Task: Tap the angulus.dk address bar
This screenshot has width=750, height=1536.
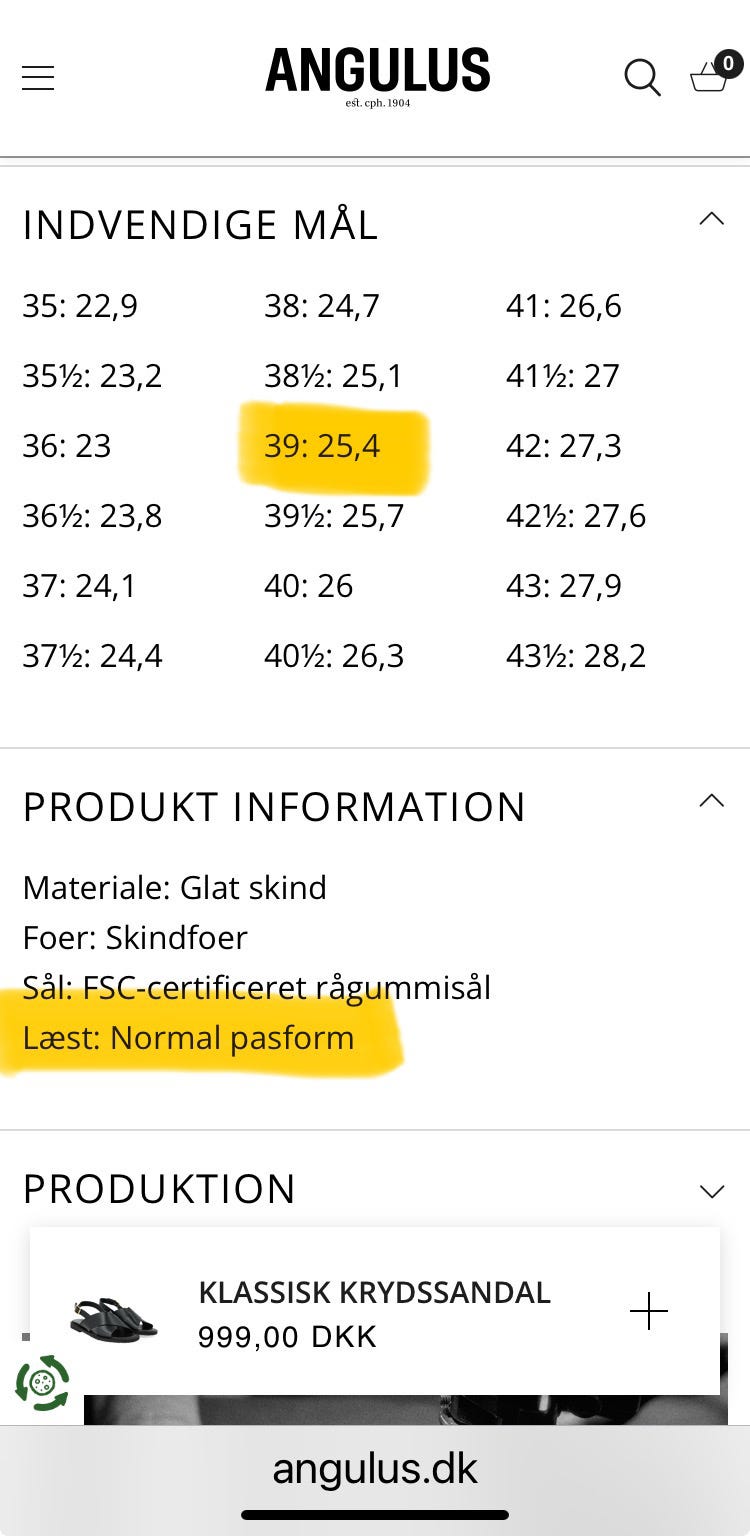Action: tap(375, 1469)
